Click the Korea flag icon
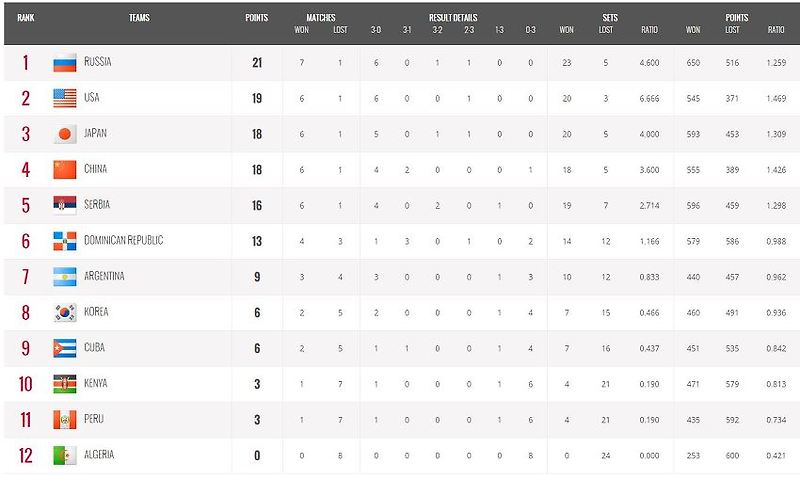 (65, 313)
